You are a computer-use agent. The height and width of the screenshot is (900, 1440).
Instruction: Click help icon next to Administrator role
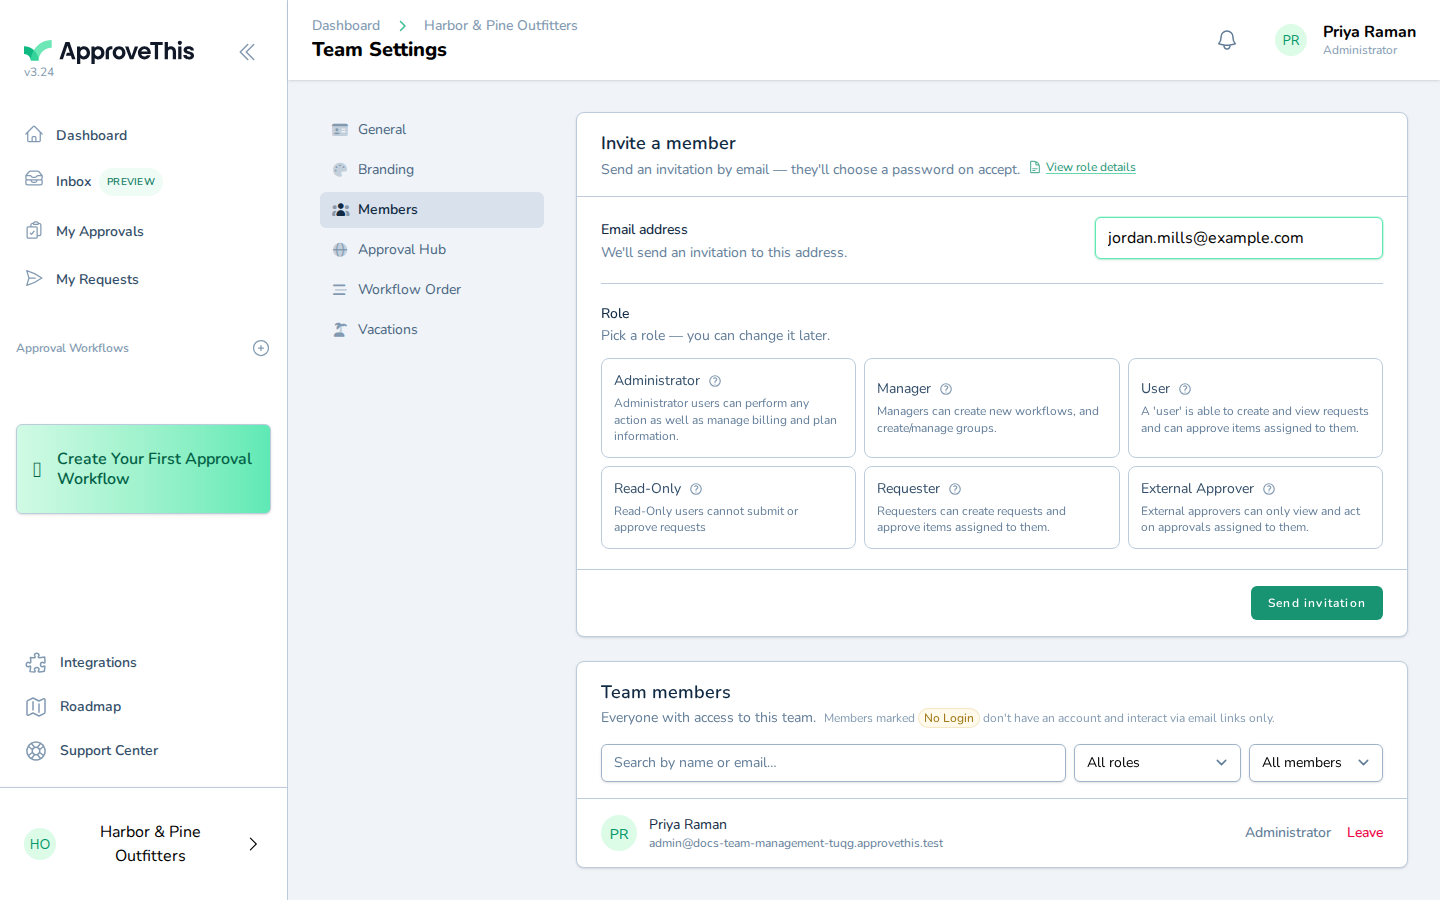tap(715, 381)
